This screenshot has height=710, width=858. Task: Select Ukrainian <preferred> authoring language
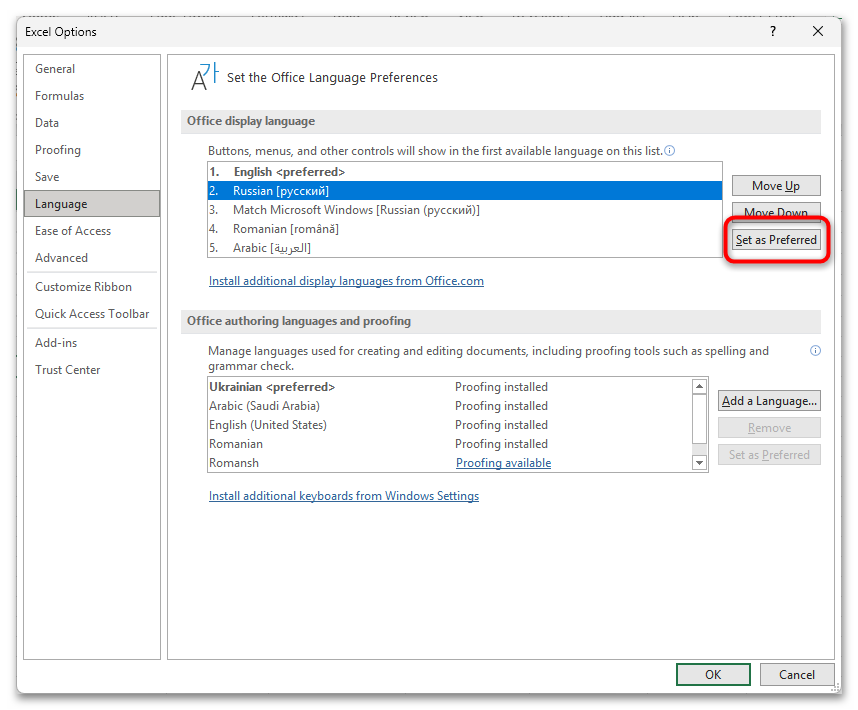tap(450, 387)
